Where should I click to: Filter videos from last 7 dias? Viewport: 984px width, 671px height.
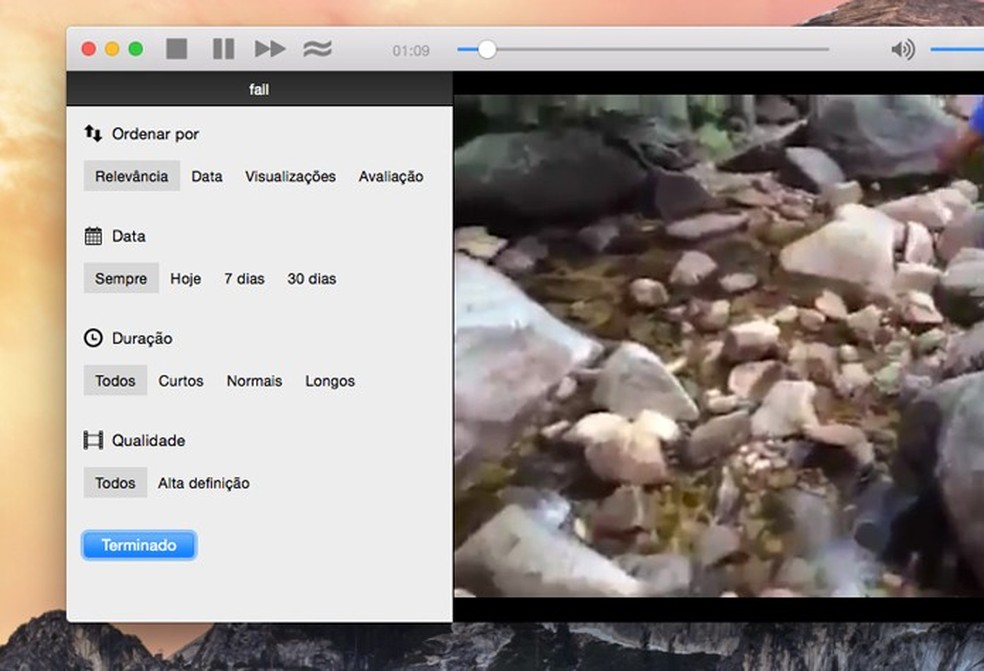(244, 279)
